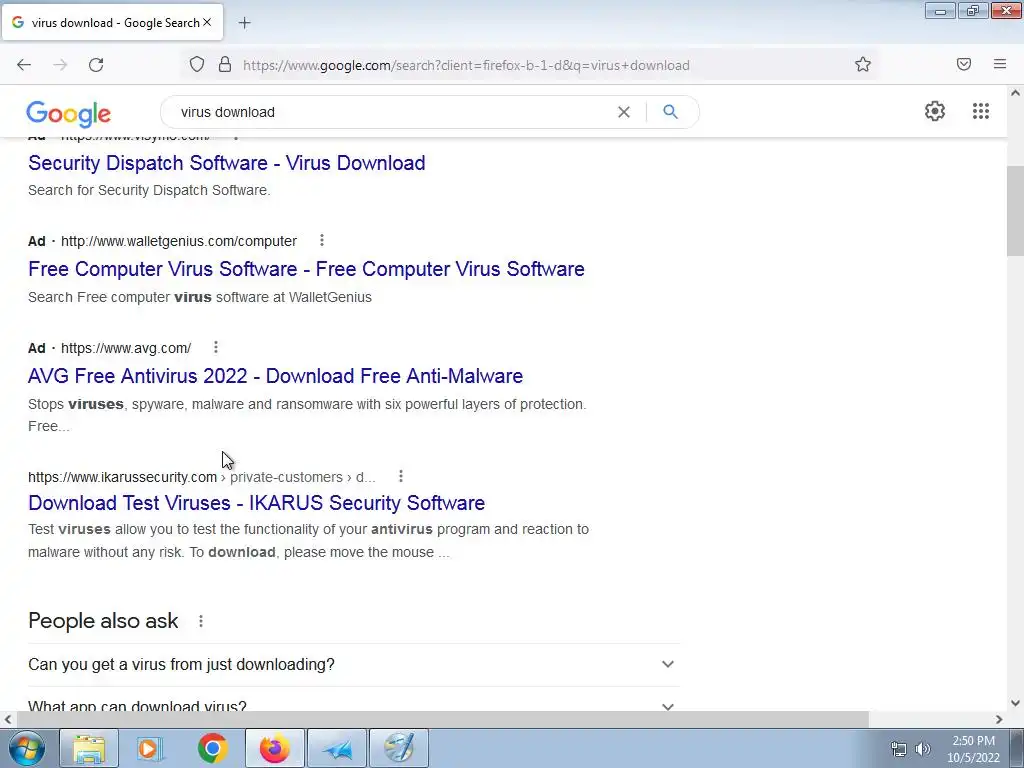Screen dimensions: 1024x768
Task: Click the horizontal scroll left arrow
Action: pyautogui.click(x=7, y=719)
